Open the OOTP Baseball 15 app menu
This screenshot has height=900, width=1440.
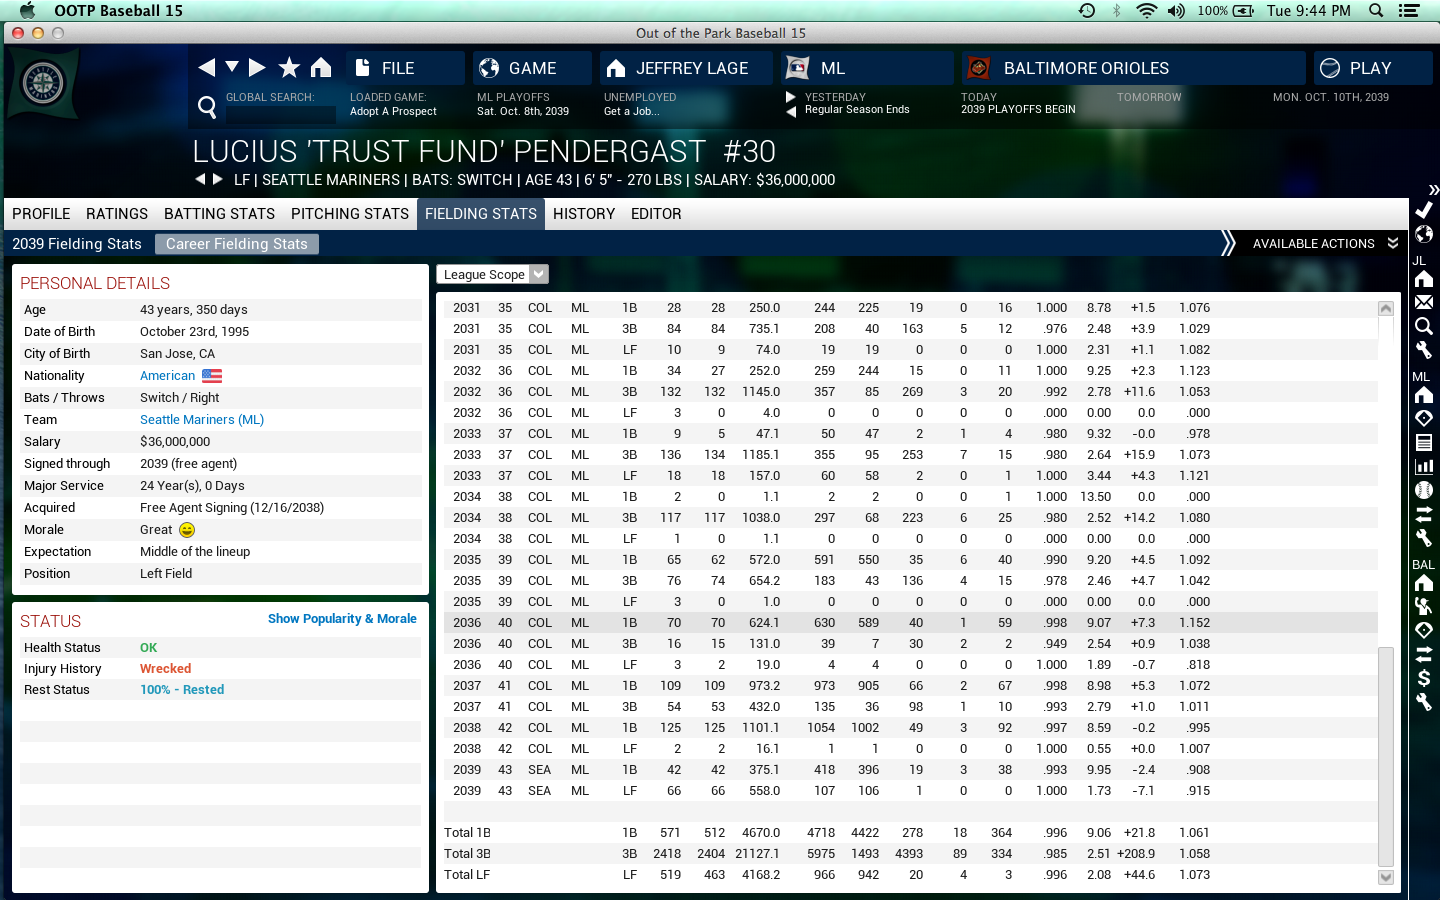click(118, 10)
